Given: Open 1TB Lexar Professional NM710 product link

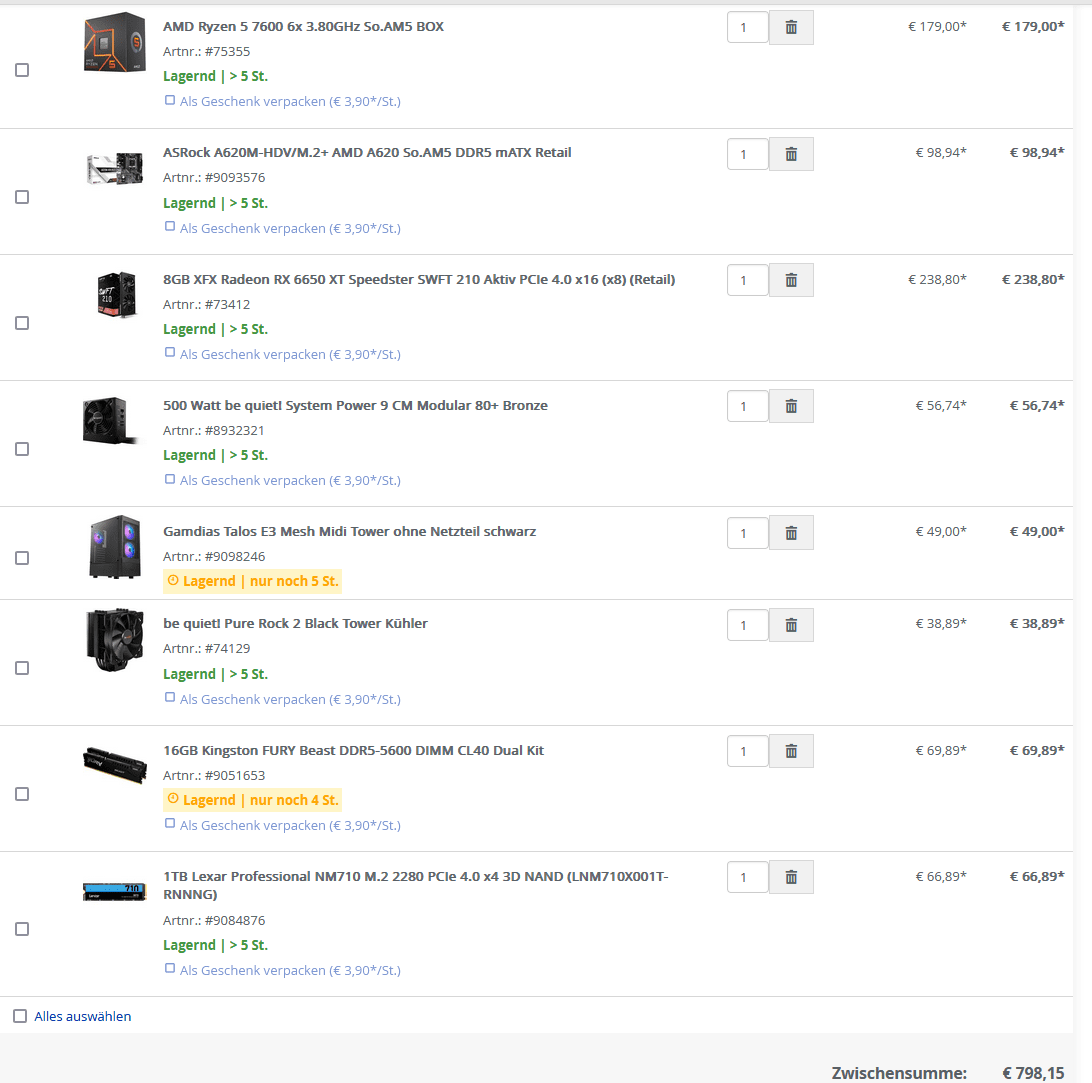Looking at the screenshot, I should [x=416, y=885].
